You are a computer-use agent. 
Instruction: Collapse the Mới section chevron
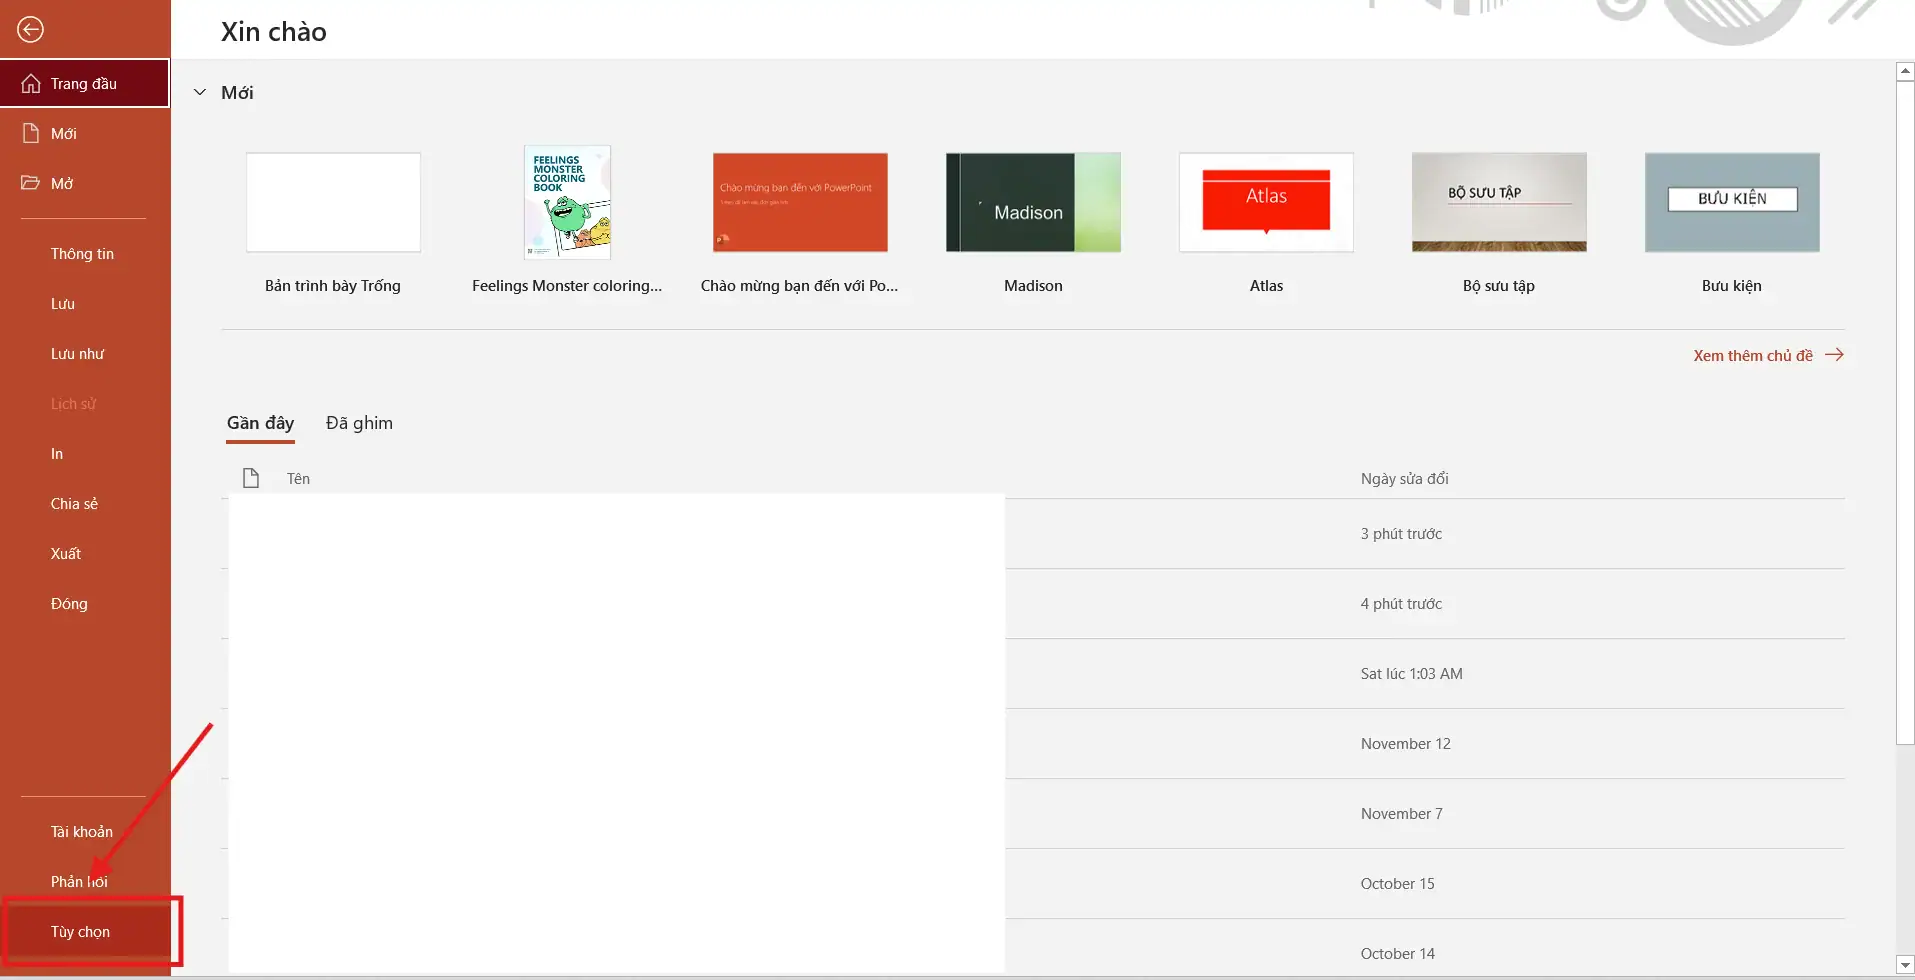[200, 92]
